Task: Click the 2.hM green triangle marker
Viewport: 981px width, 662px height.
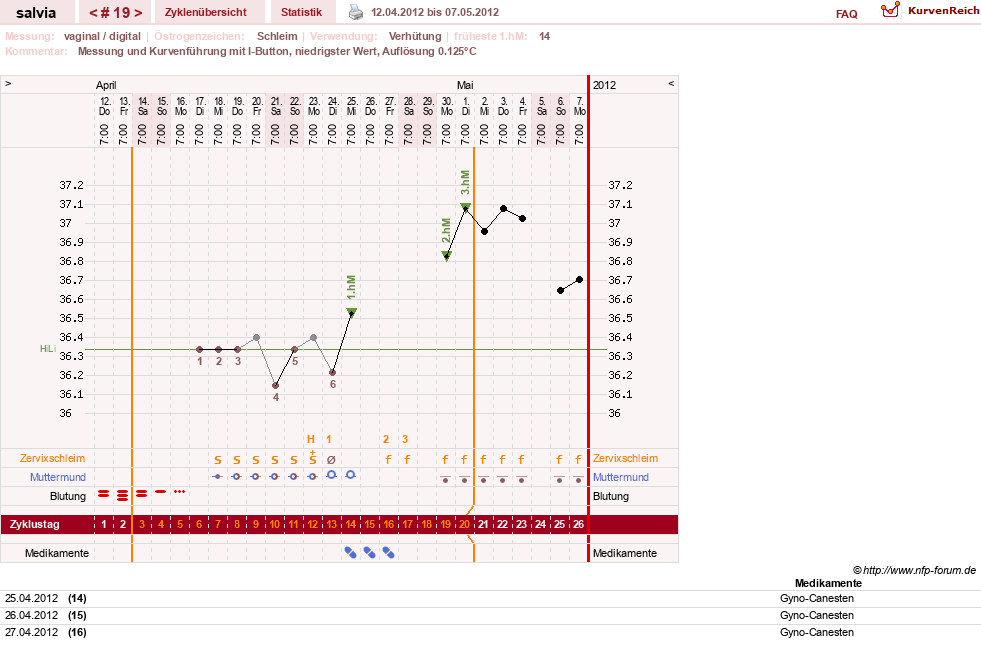Action: 447,255
